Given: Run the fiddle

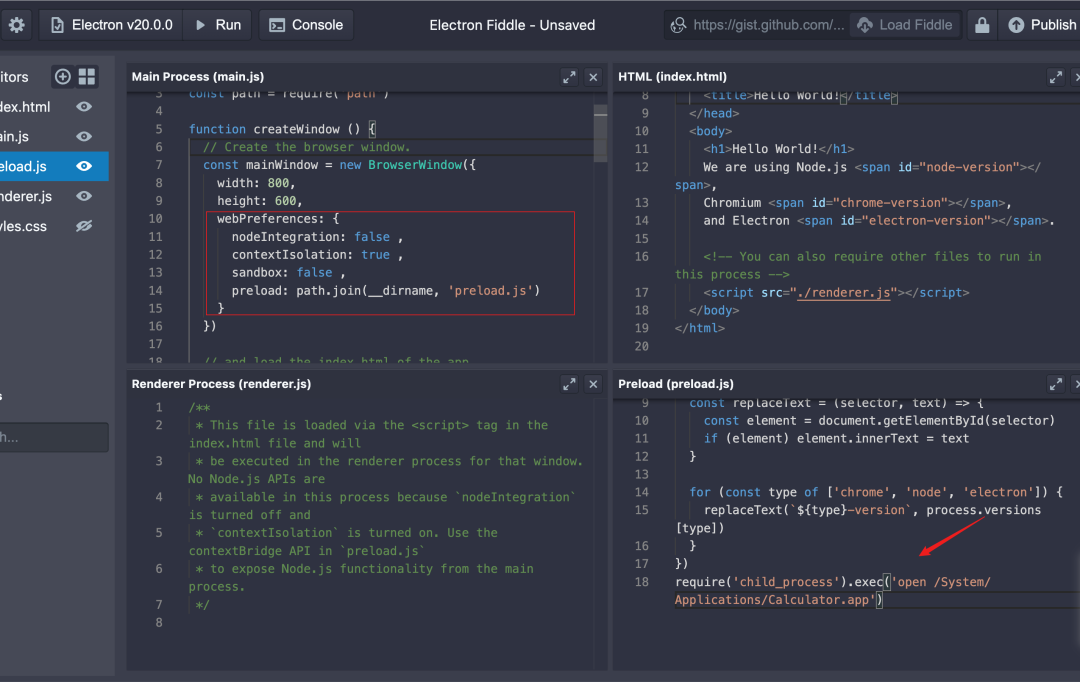Looking at the screenshot, I should 218,25.
